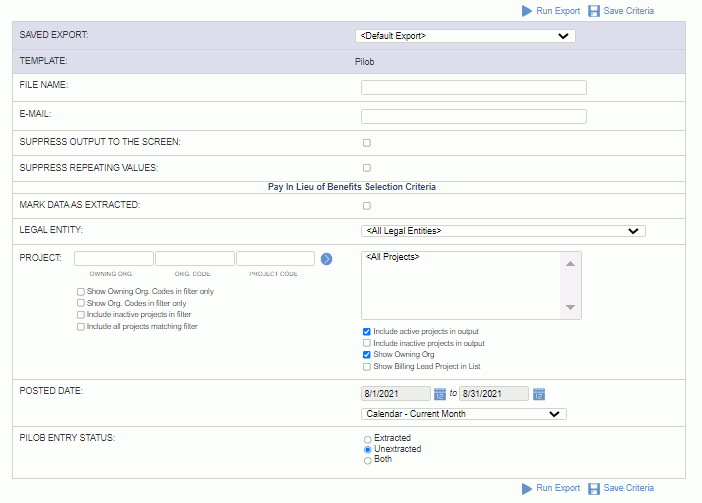Check Show Billing Lead Project in List
This screenshot has width=702, height=503.
pyautogui.click(x=367, y=367)
